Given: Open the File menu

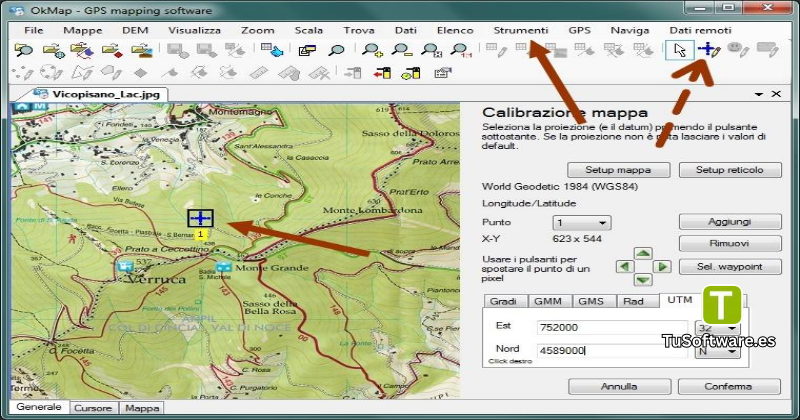Looking at the screenshot, I should point(34,30).
